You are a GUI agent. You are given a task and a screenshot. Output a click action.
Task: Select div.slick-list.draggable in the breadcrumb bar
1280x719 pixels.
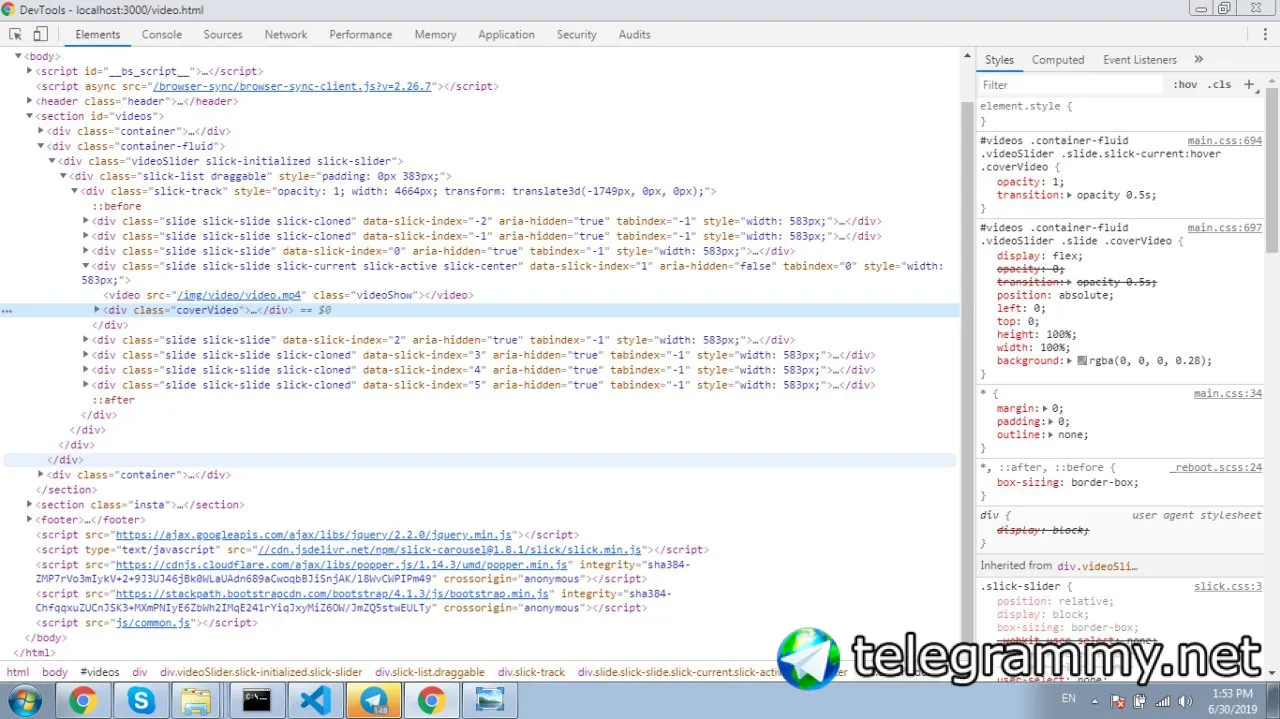(430, 672)
